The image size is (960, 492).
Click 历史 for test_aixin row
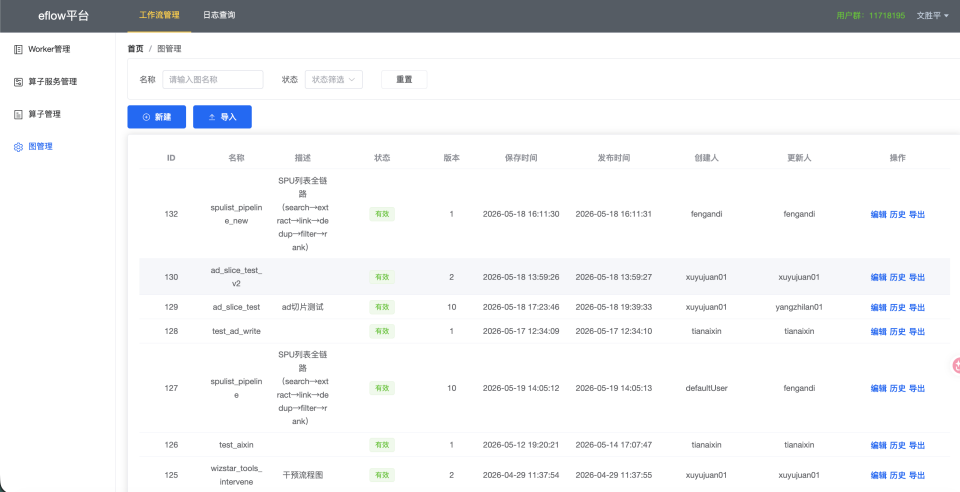[x=898, y=445]
